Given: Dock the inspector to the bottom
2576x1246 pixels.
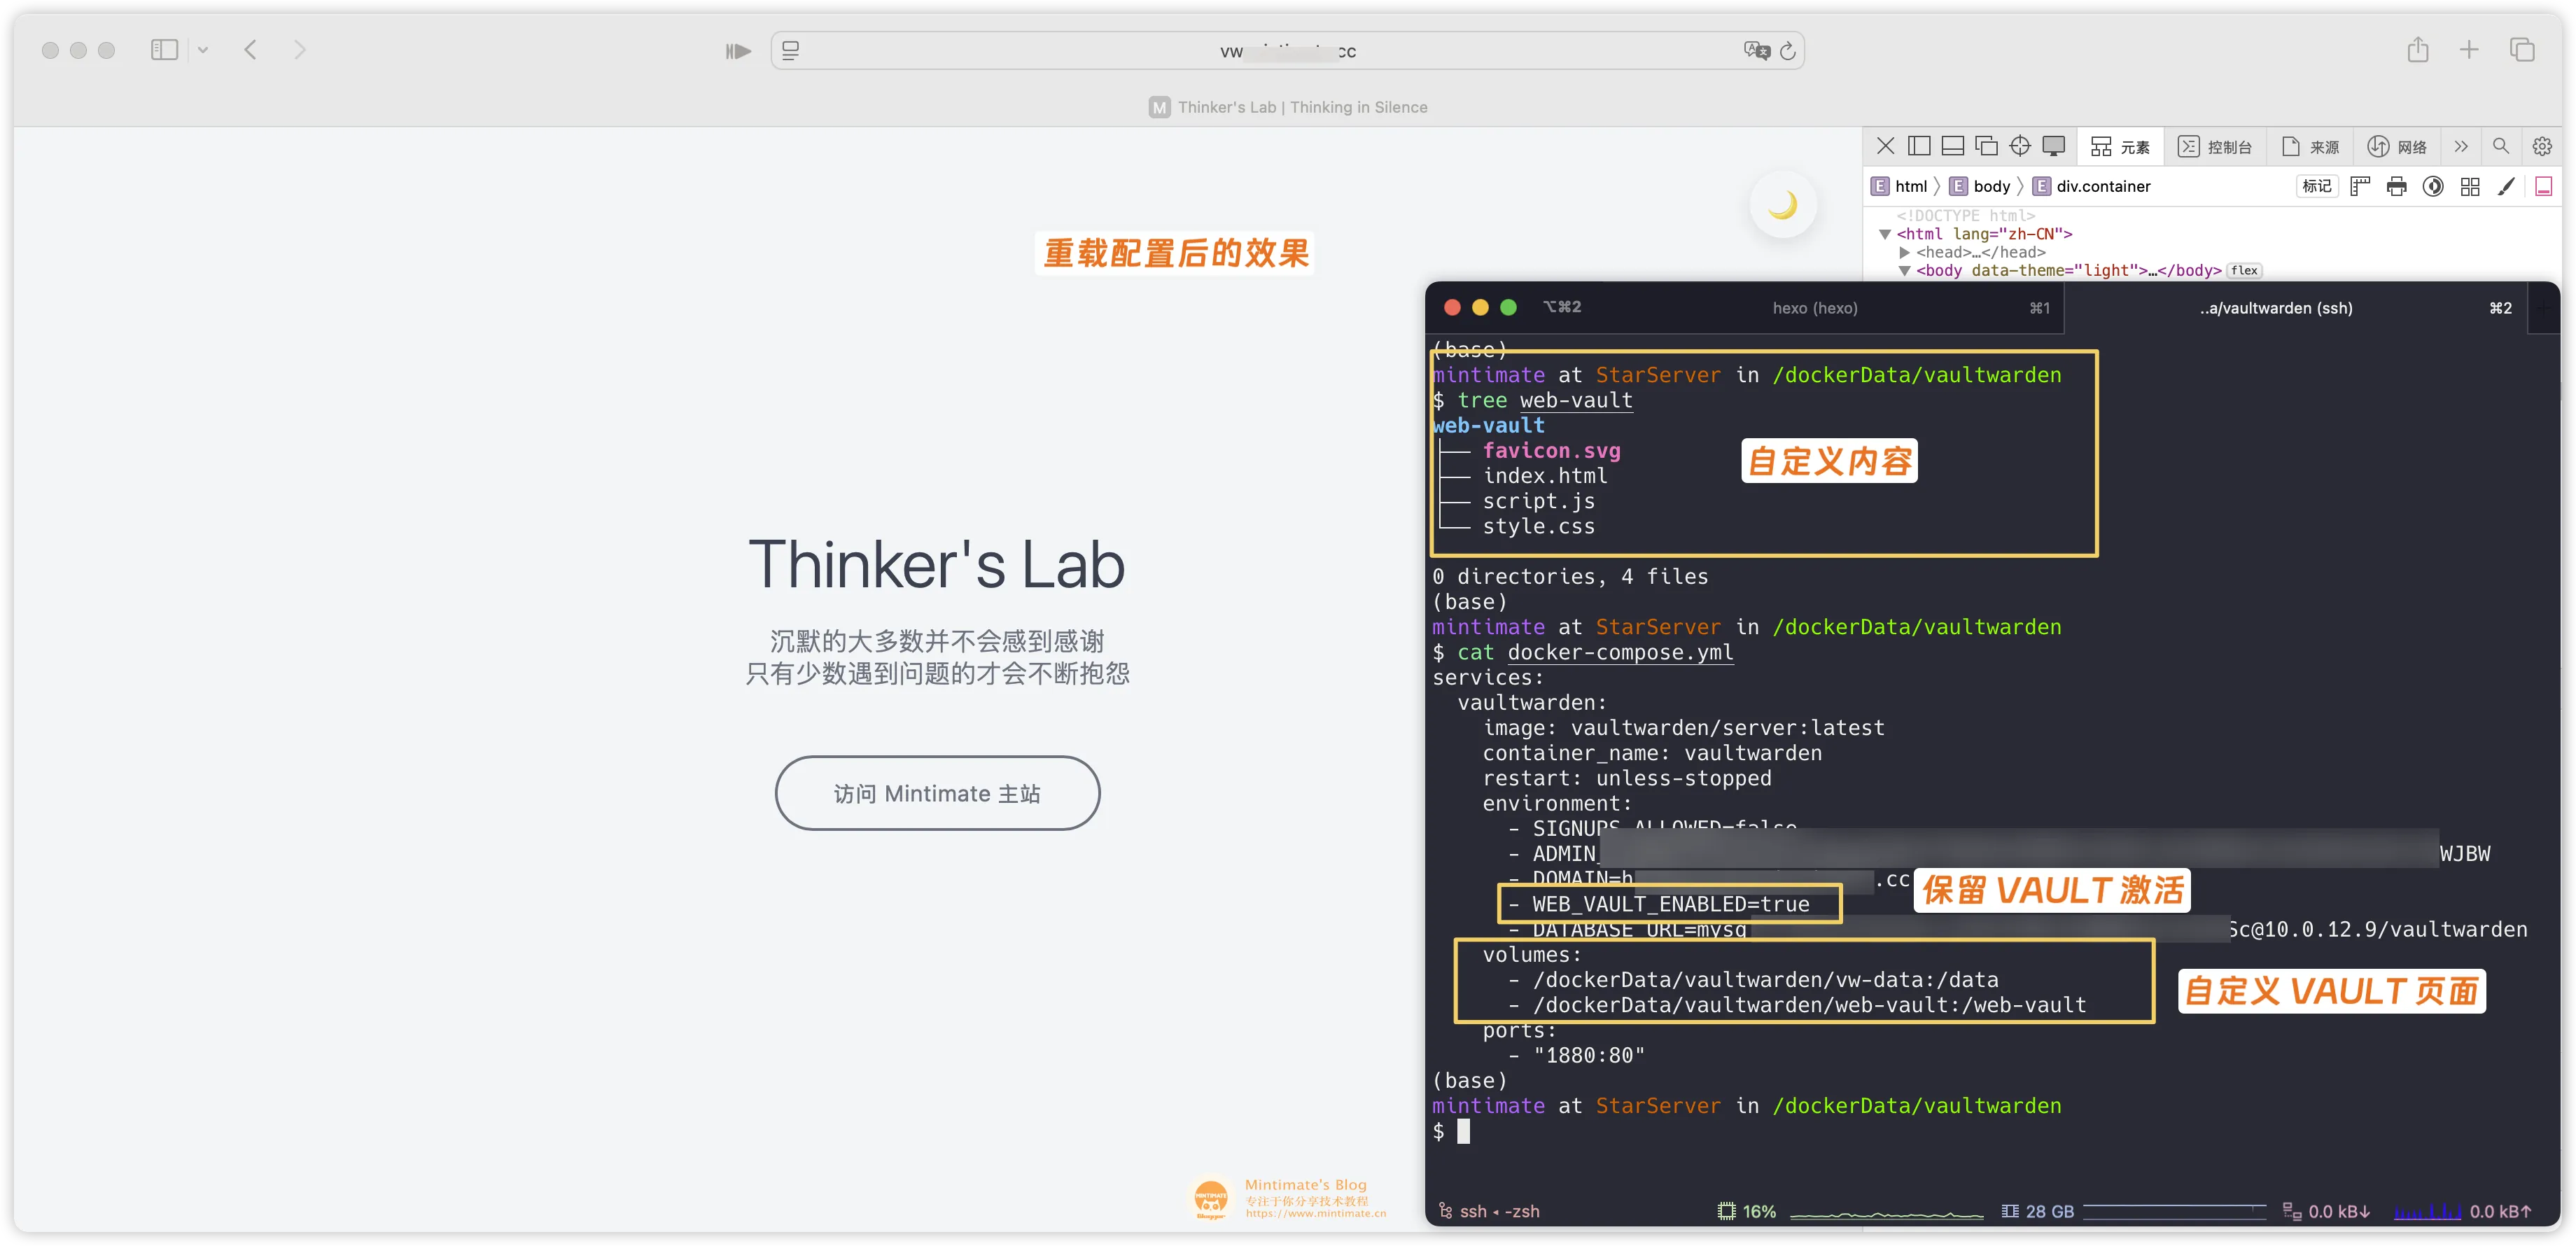Looking at the screenshot, I should [x=1952, y=147].
